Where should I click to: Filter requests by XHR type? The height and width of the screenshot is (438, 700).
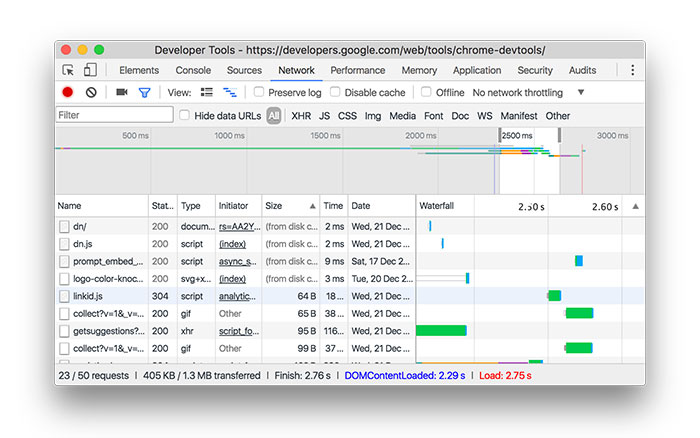pyautogui.click(x=301, y=115)
